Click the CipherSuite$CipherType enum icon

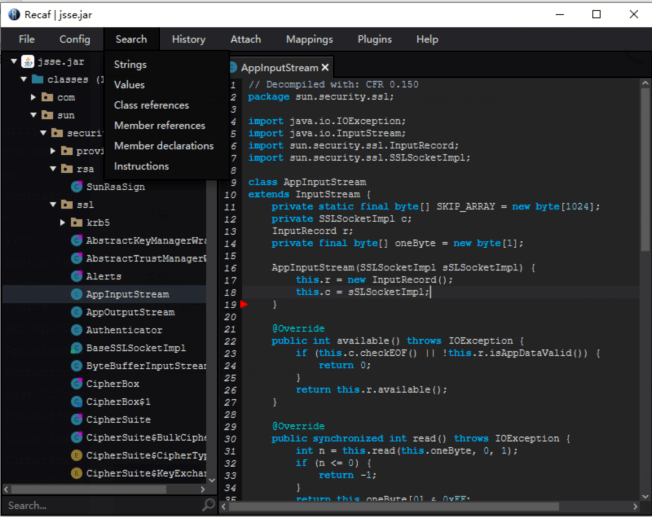(x=76, y=455)
